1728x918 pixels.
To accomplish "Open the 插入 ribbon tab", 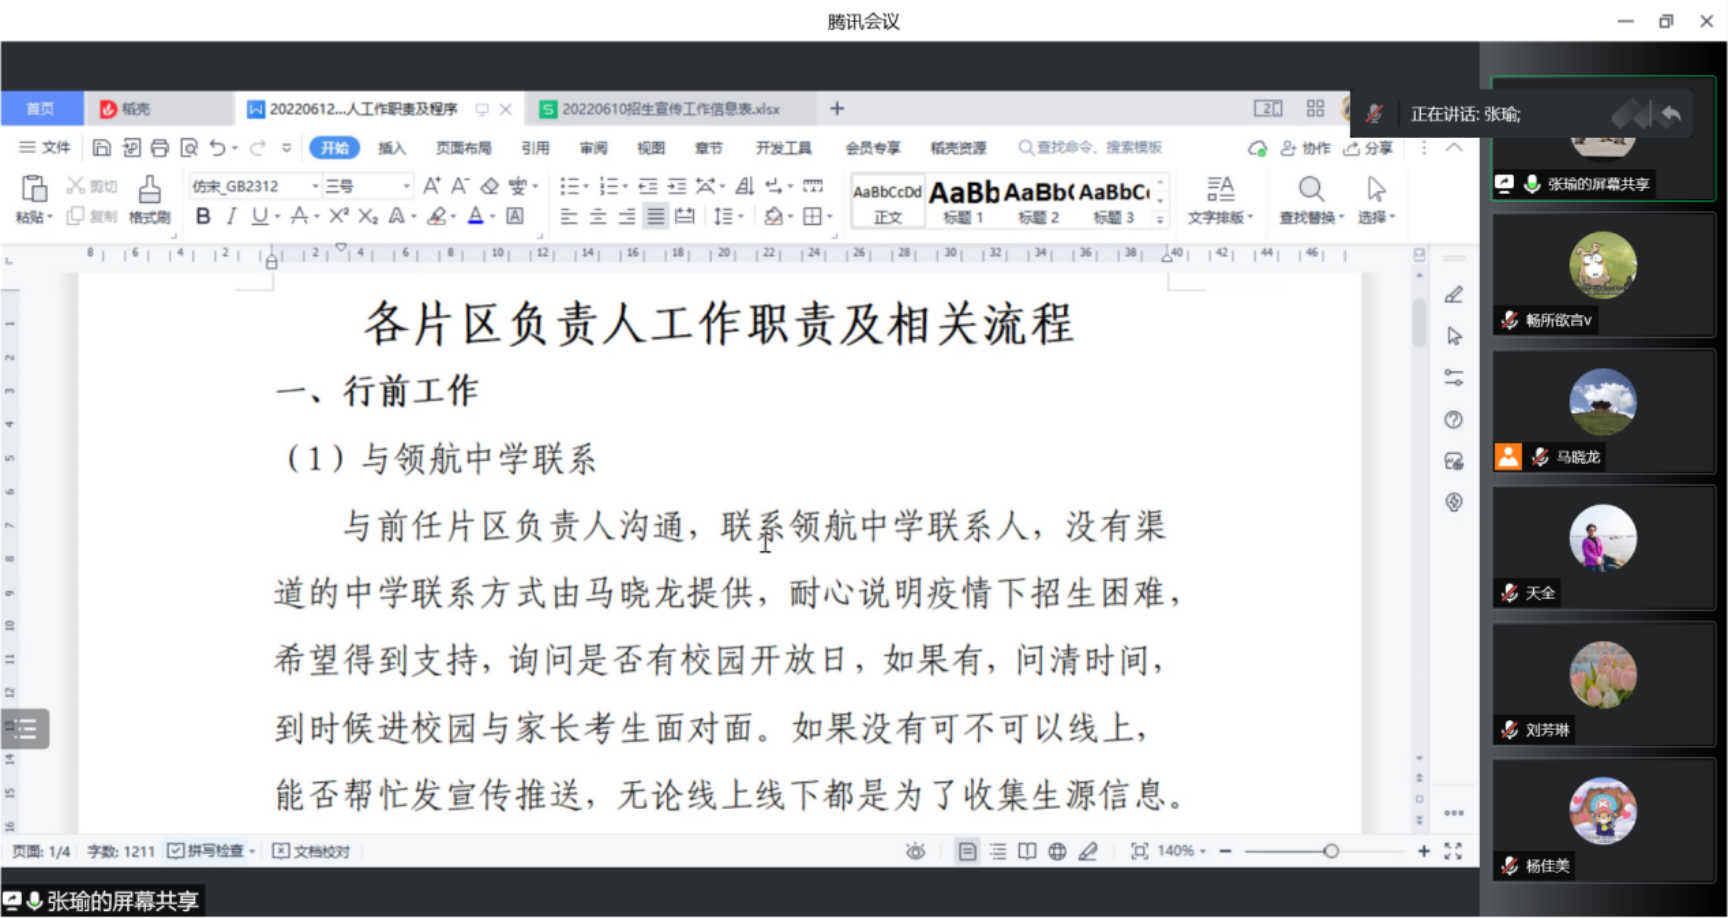I will pos(391,148).
